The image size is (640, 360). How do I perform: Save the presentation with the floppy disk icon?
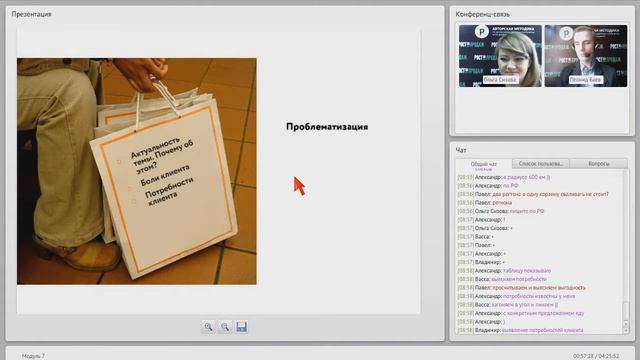pos(242,327)
